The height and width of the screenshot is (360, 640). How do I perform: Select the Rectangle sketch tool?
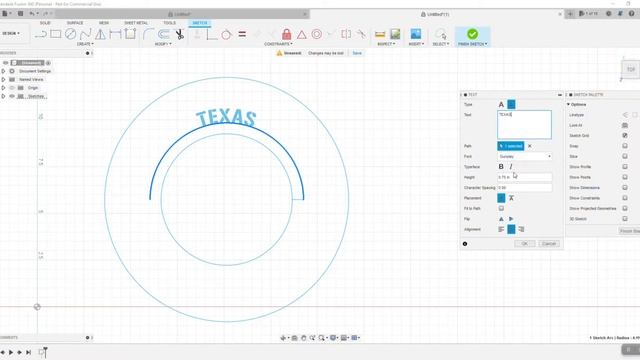click(x=56, y=34)
